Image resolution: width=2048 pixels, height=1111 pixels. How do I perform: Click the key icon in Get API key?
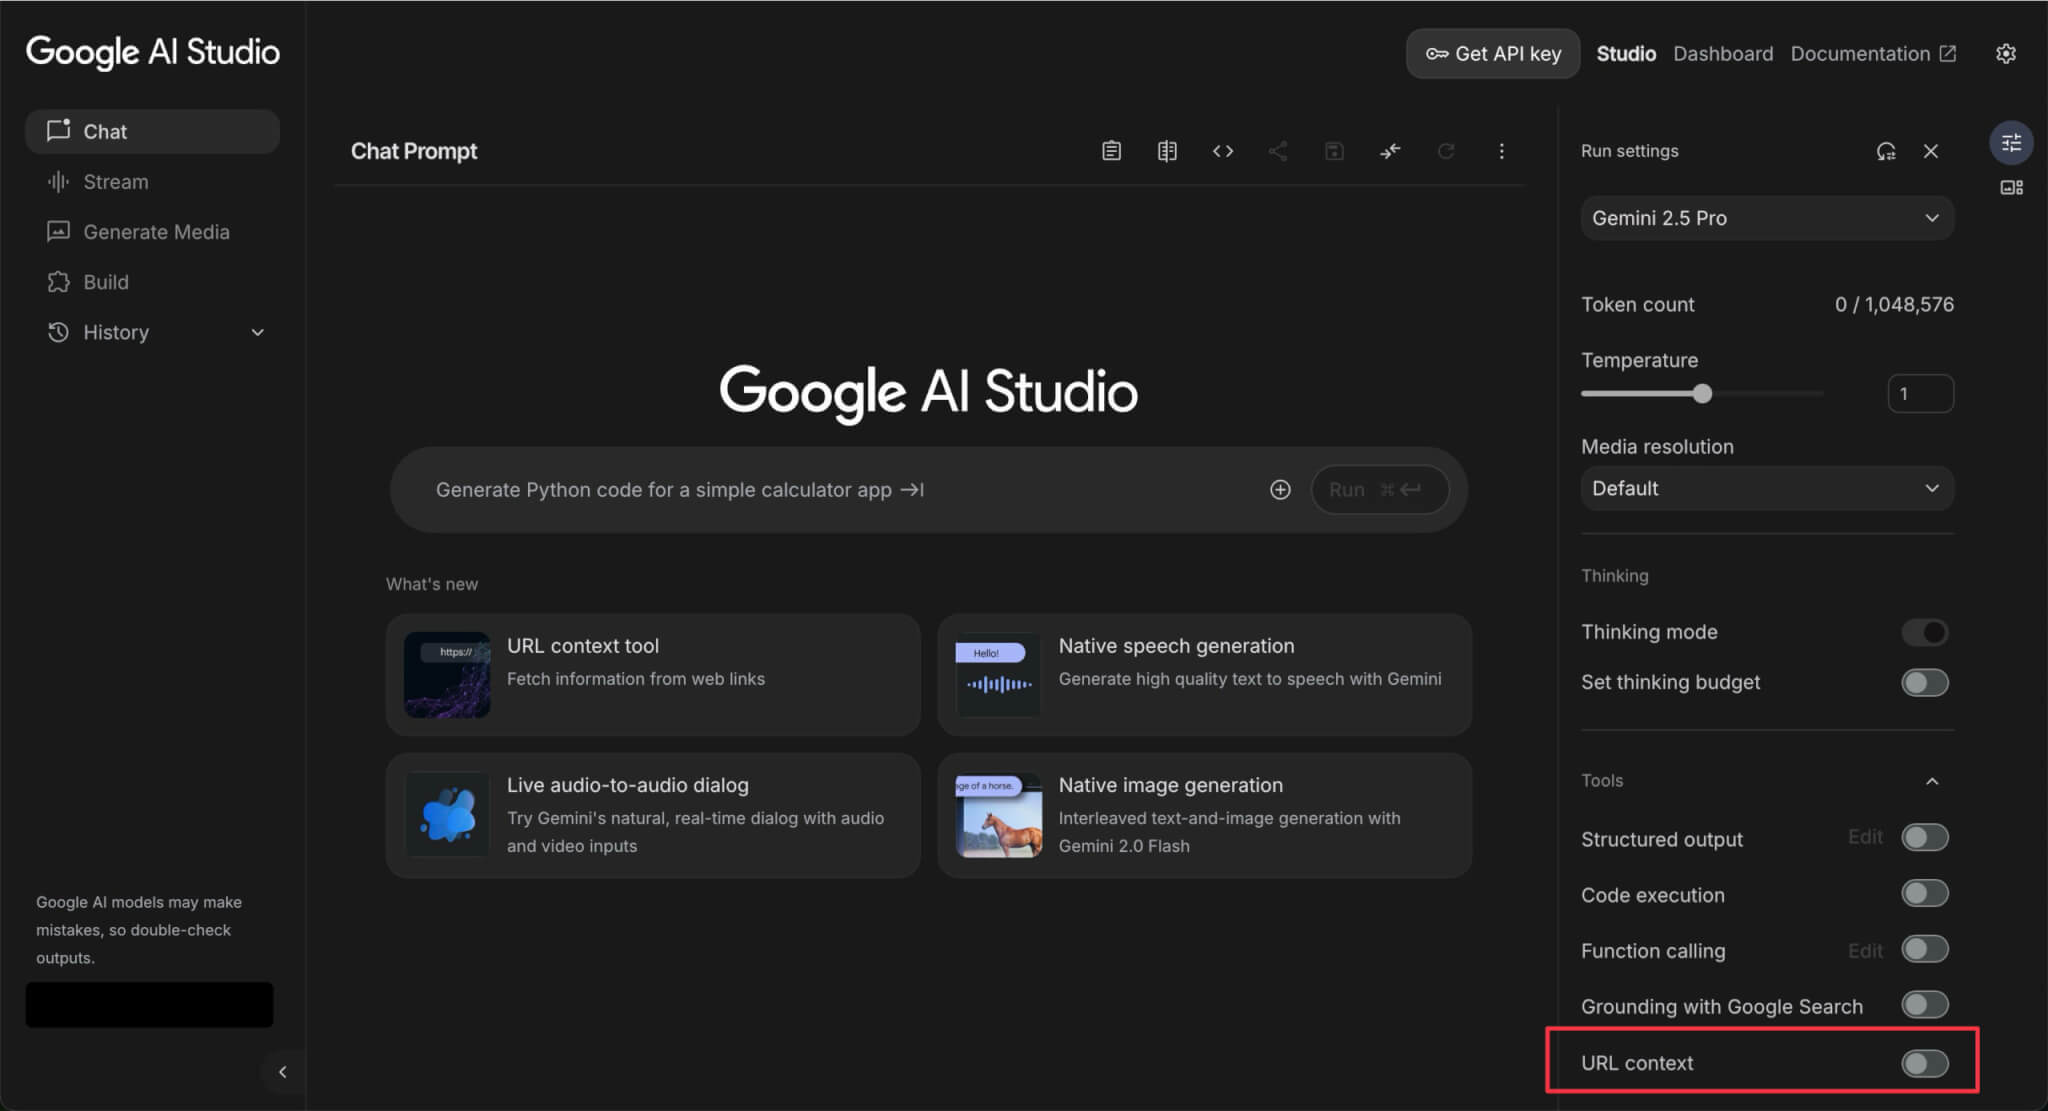pyautogui.click(x=1437, y=54)
